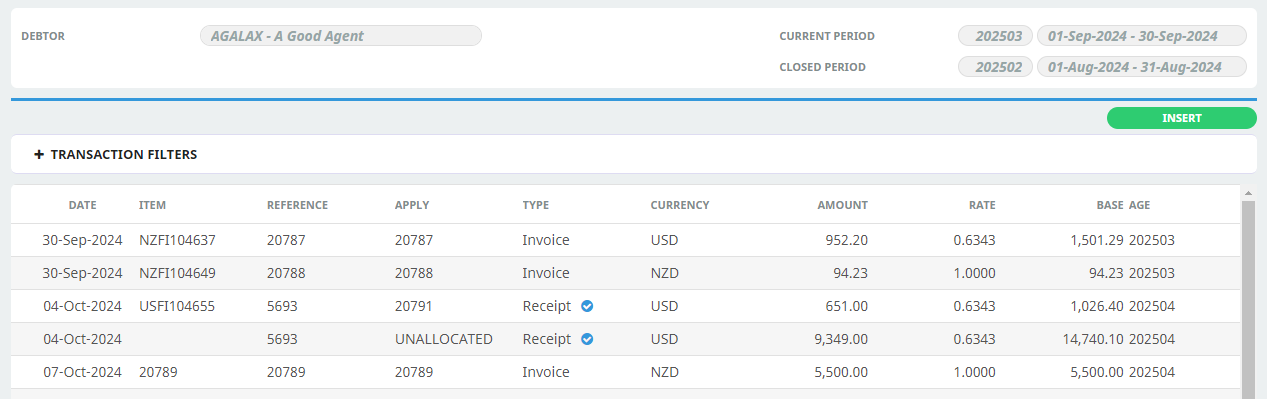1267x399 pixels.
Task: Click the closed period field 202502
Action: point(995,67)
